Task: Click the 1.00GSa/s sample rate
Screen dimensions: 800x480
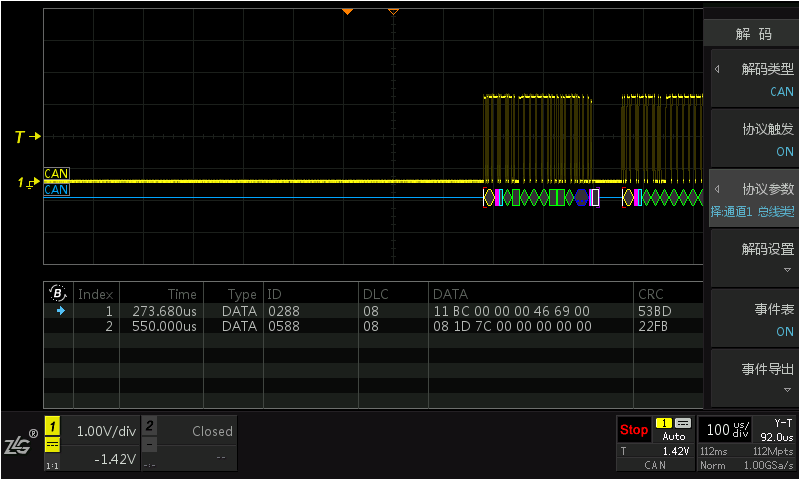Action: 768,465
